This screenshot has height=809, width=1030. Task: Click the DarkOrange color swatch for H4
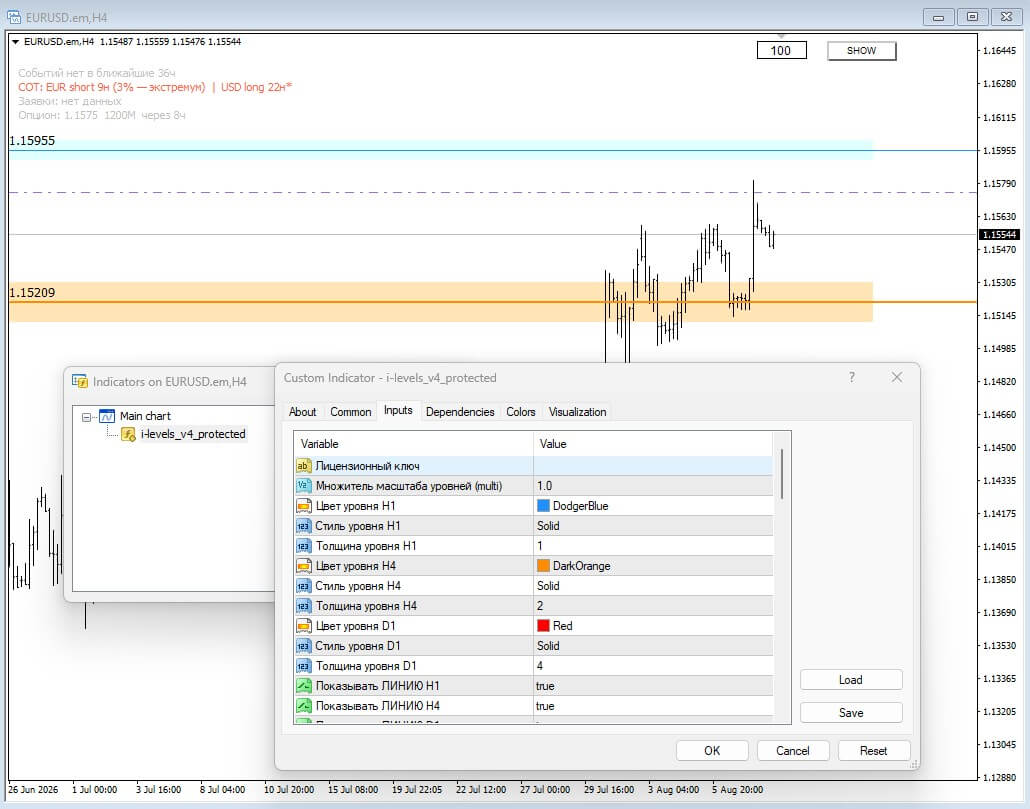[x=543, y=565]
